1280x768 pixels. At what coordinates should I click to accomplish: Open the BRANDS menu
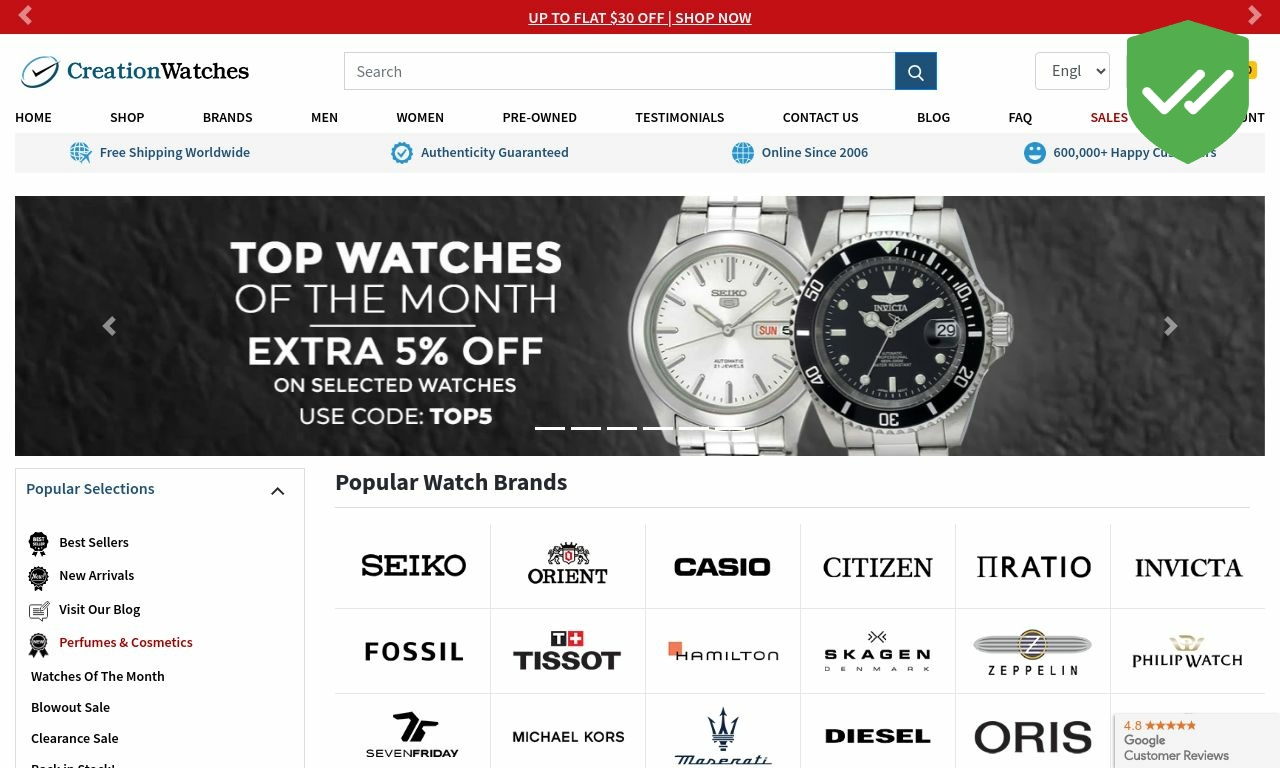pos(228,118)
